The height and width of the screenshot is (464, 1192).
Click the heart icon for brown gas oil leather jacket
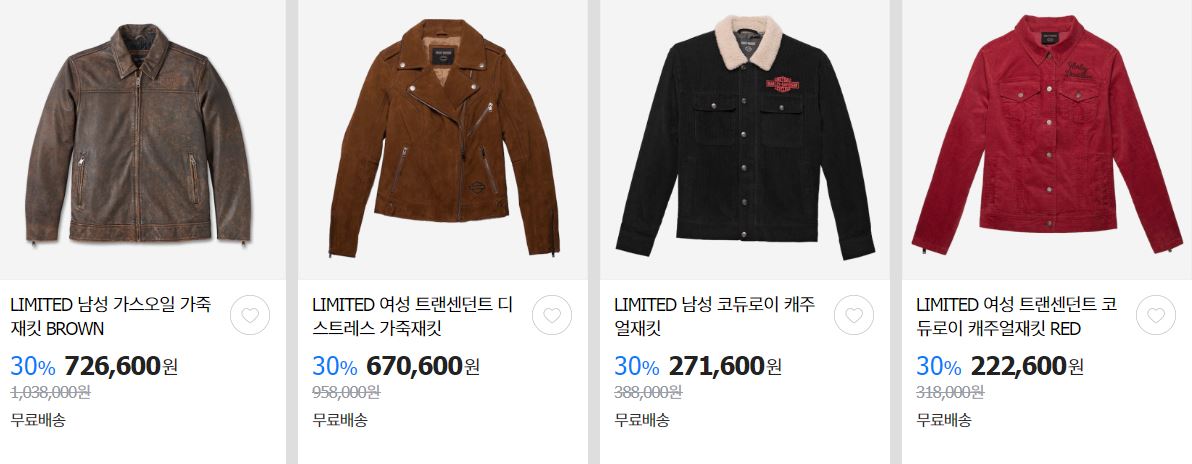coord(250,315)
